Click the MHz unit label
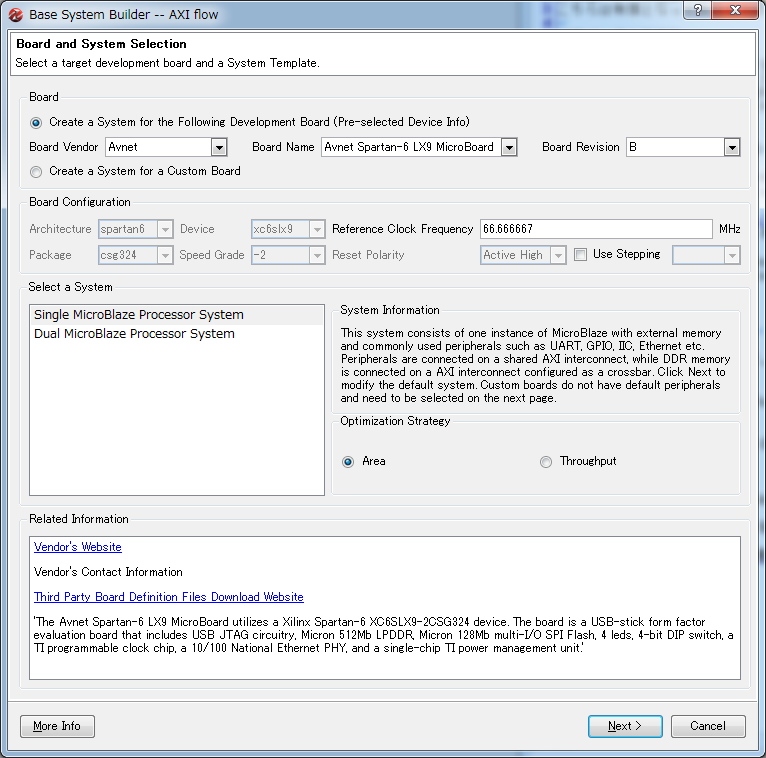The height and width of the screenshot is (758, 766). coord(730,229)
